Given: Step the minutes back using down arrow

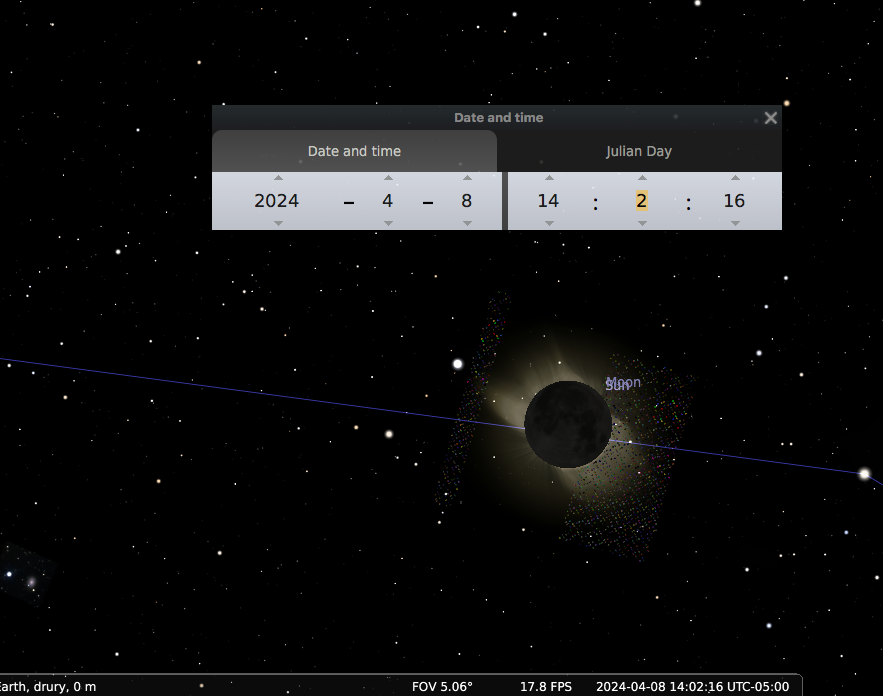Looking at the screenshot, I should [x=642, y=223].
